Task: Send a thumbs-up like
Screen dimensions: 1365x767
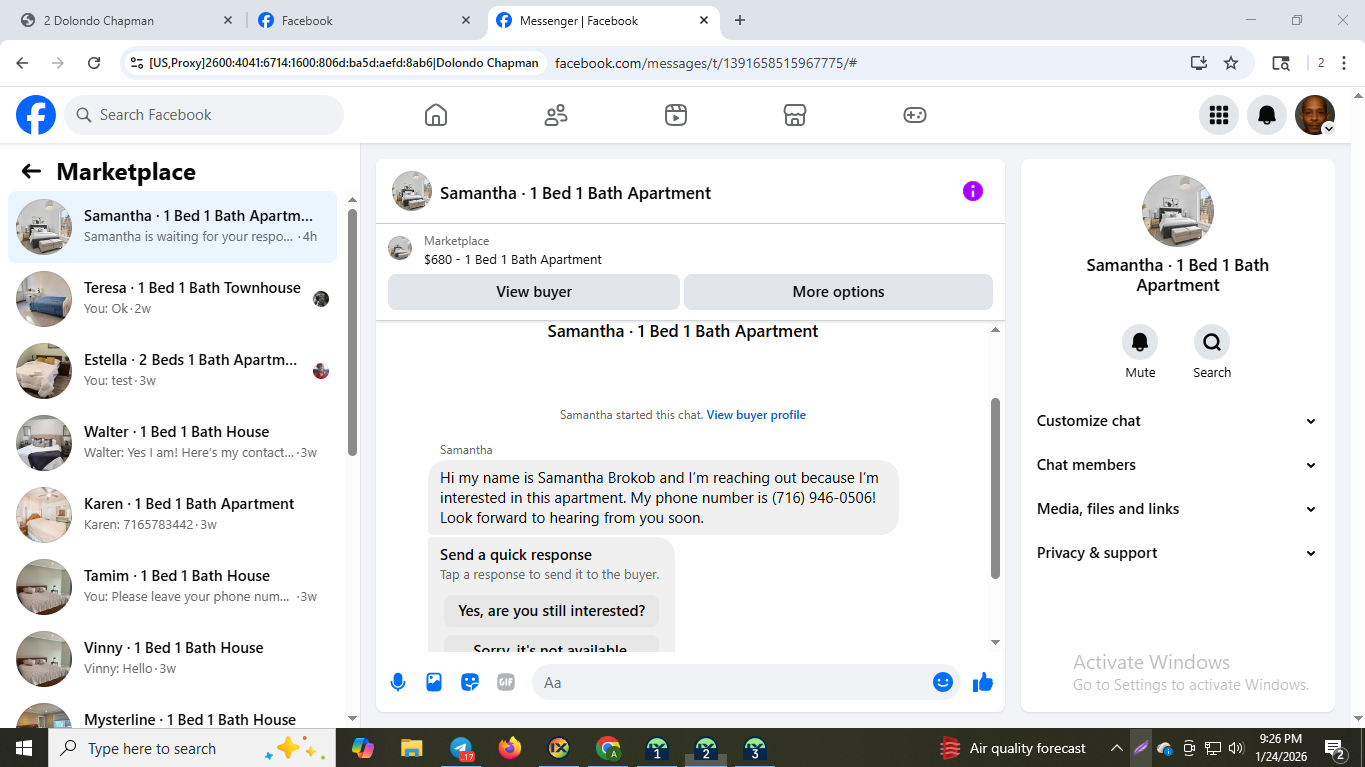Action: pos(983,682)
